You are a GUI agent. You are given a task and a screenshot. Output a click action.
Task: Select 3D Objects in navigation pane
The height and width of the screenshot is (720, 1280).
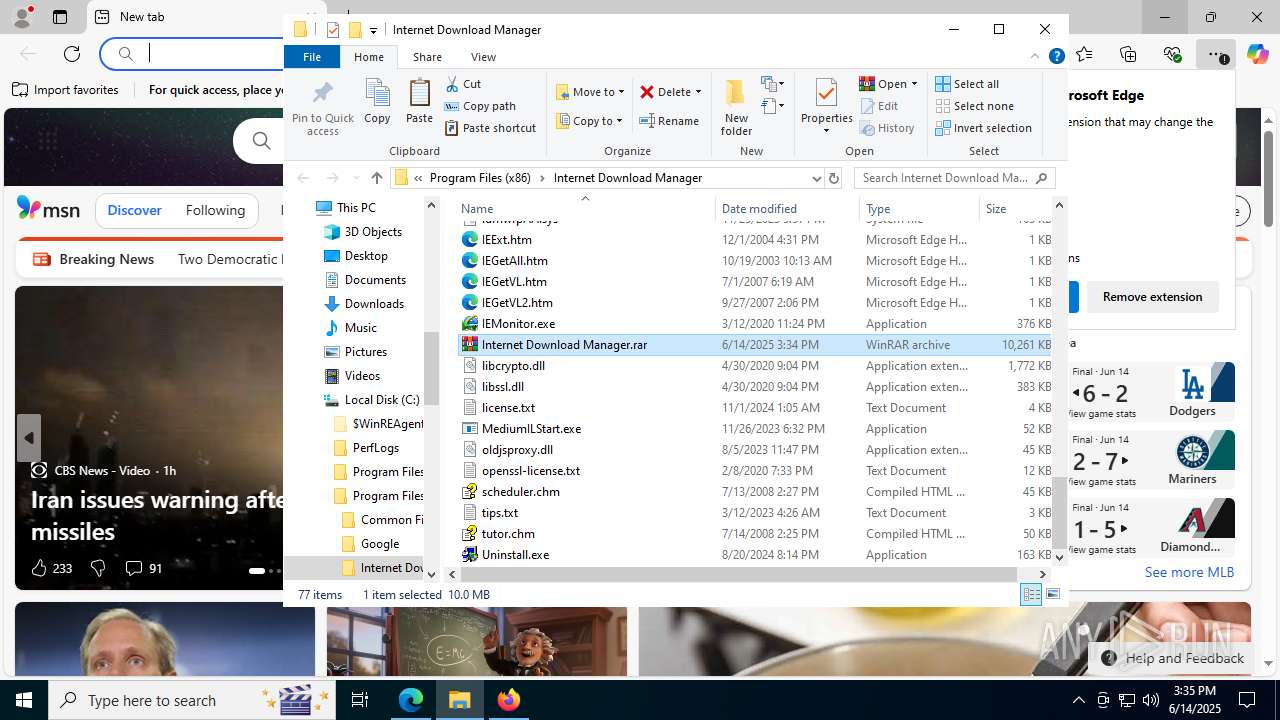tap(373, 232)
